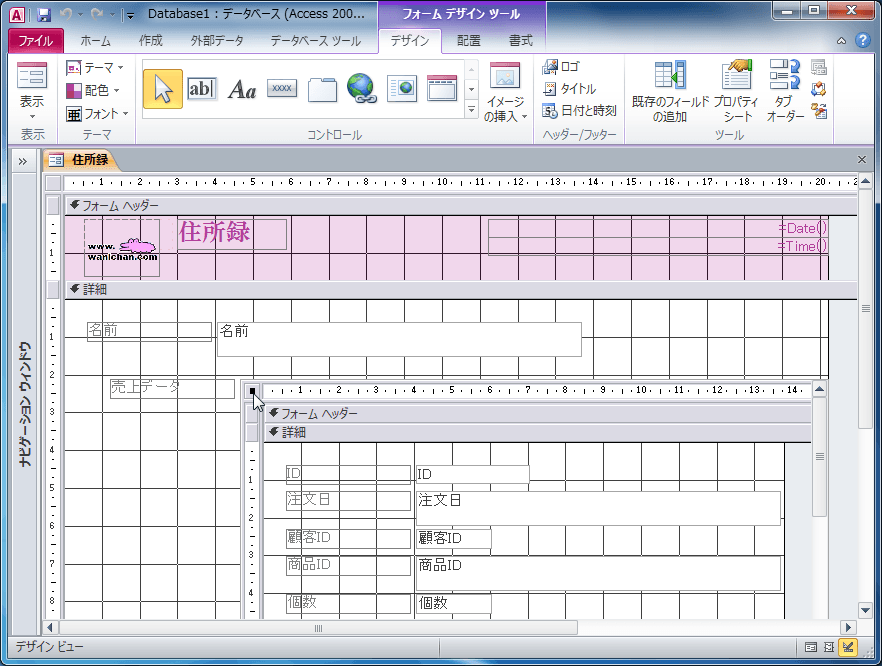Select the subform フォーム ヘッダー section bar

(x=537, y=414)
